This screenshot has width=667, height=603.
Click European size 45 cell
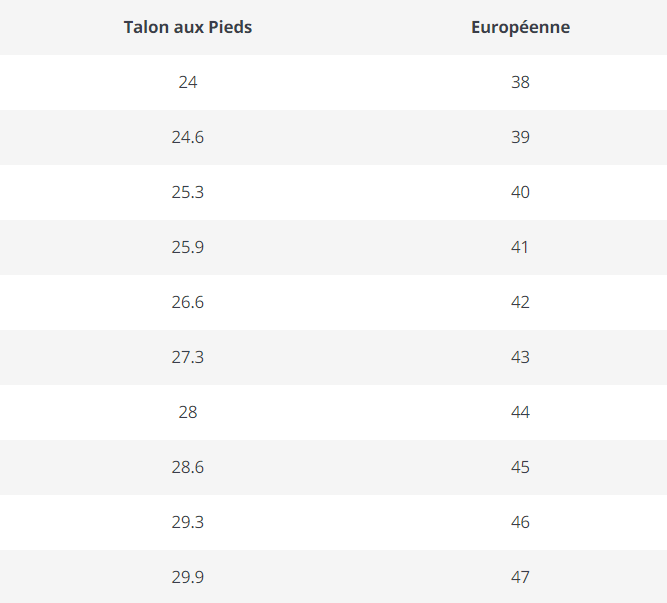click(520, 467)
